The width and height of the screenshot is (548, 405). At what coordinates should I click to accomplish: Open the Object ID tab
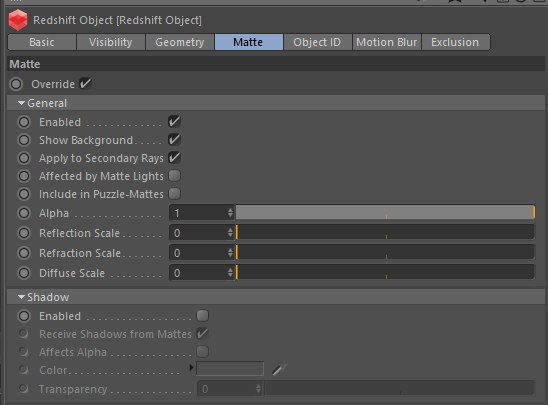317,42
